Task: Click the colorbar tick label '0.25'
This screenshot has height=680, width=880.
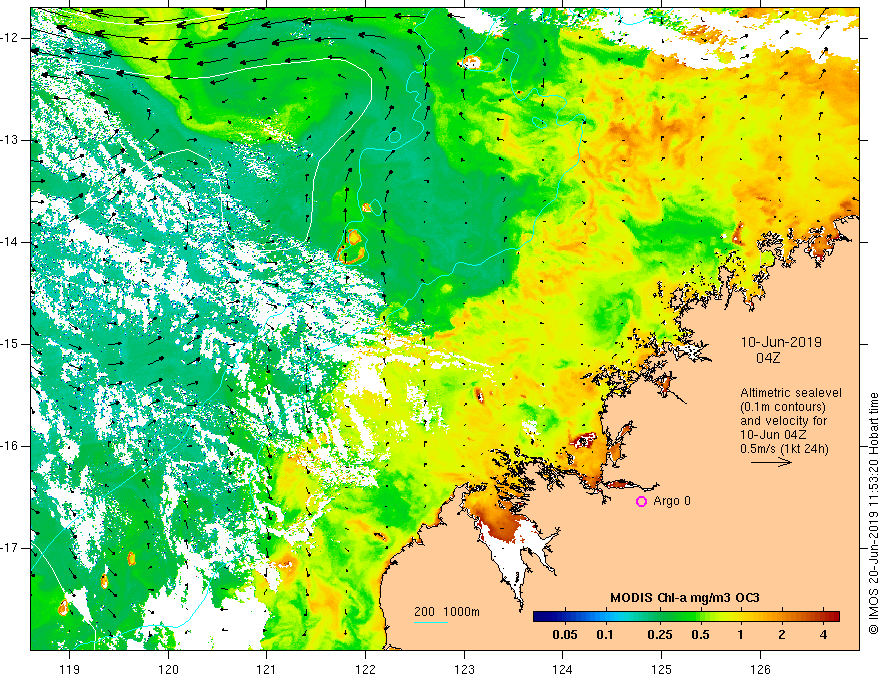Action: point(659,635)
